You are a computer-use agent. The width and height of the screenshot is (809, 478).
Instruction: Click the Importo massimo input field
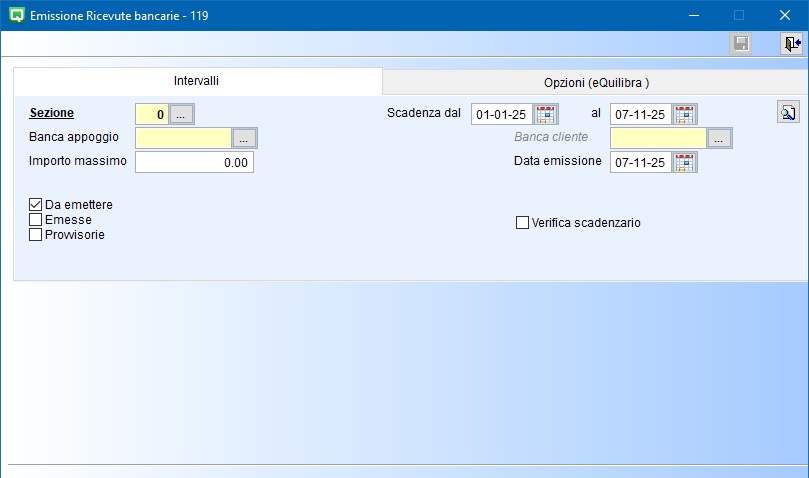tap(194, 162)
